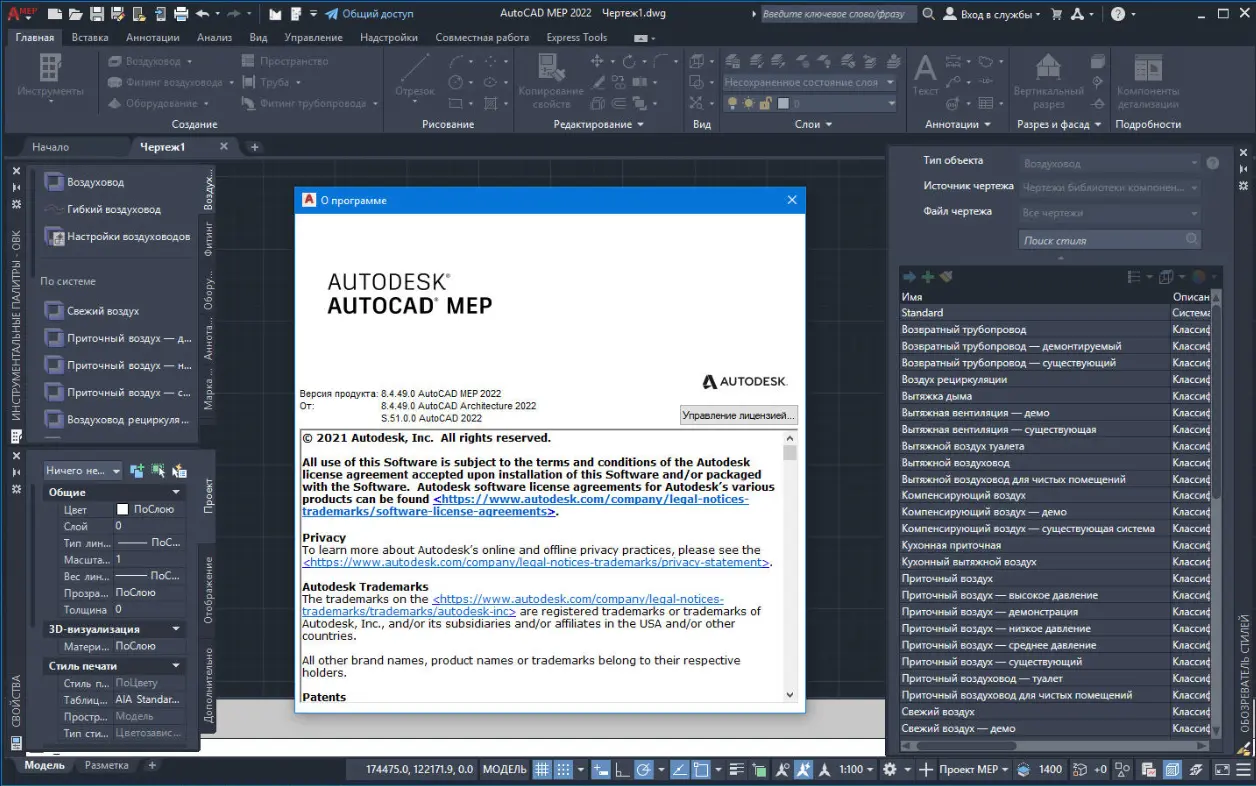Click the Цвет ПоСлою color swatch
Viewport: 1256px width, 786px height.
(123, 509)
